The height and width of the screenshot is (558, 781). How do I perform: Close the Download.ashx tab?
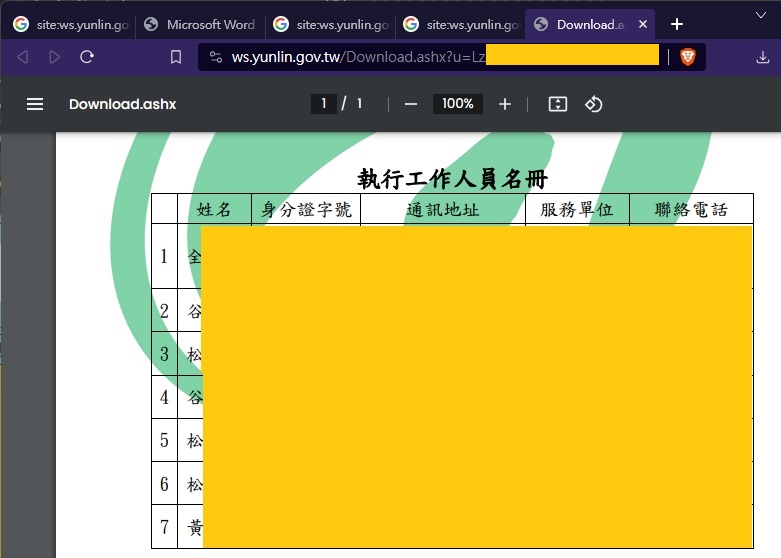[x=643, y=24]
